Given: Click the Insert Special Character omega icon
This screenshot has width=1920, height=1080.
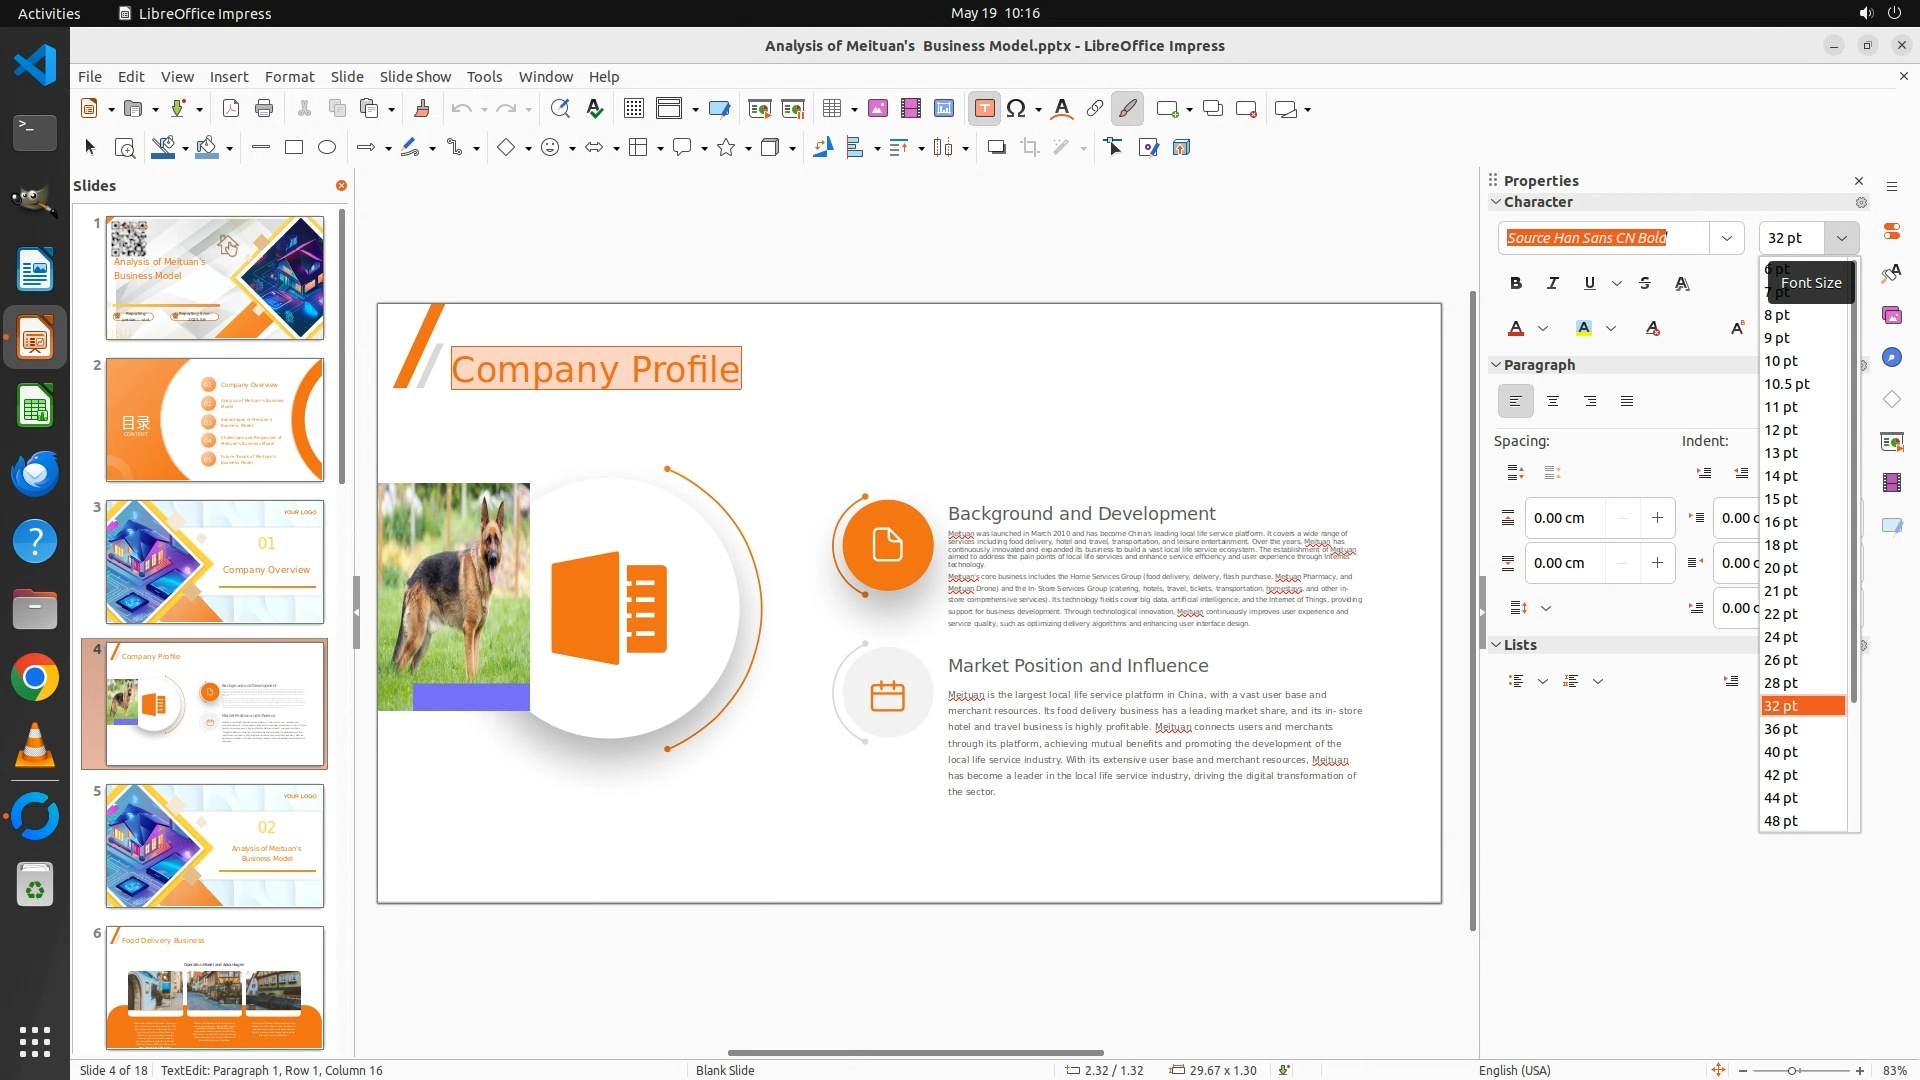Looking at the screenshot, I should [1016, 109].
